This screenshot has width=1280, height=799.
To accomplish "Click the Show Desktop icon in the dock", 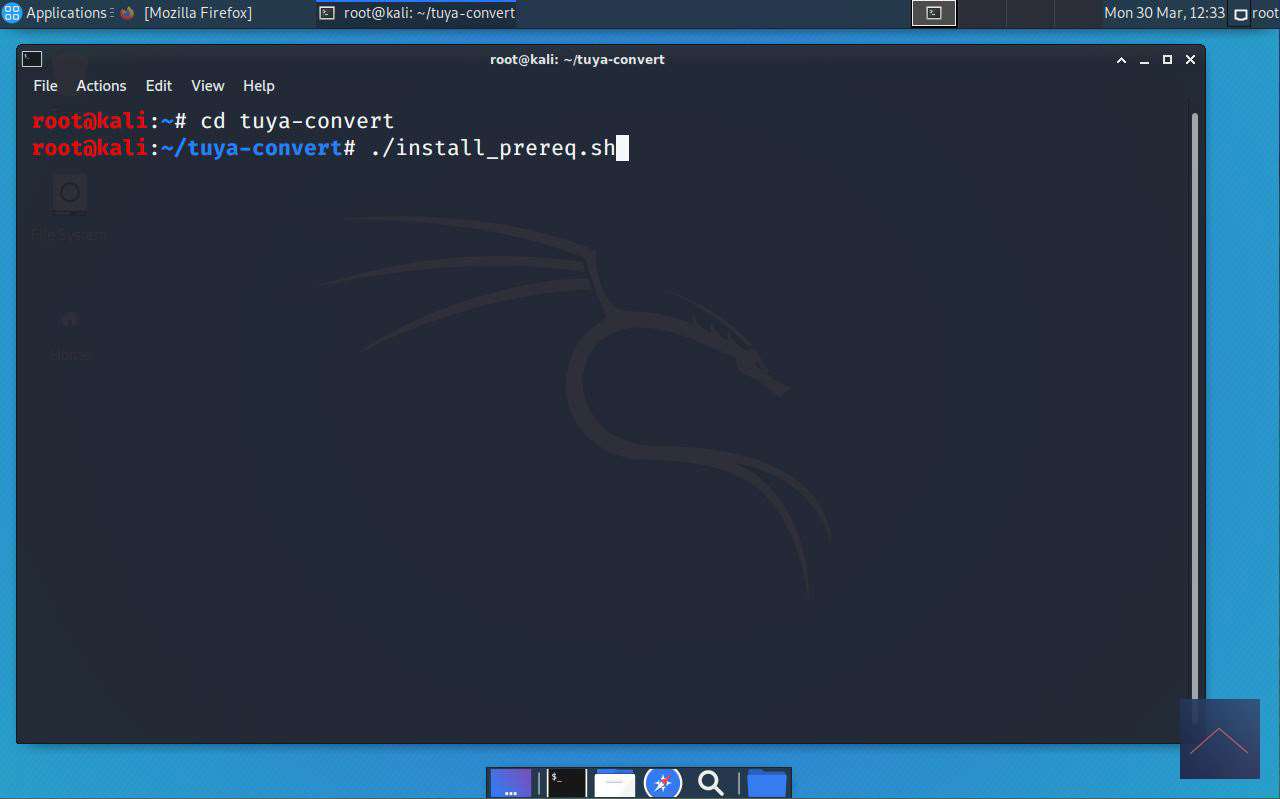I will [x=511, y=782].
